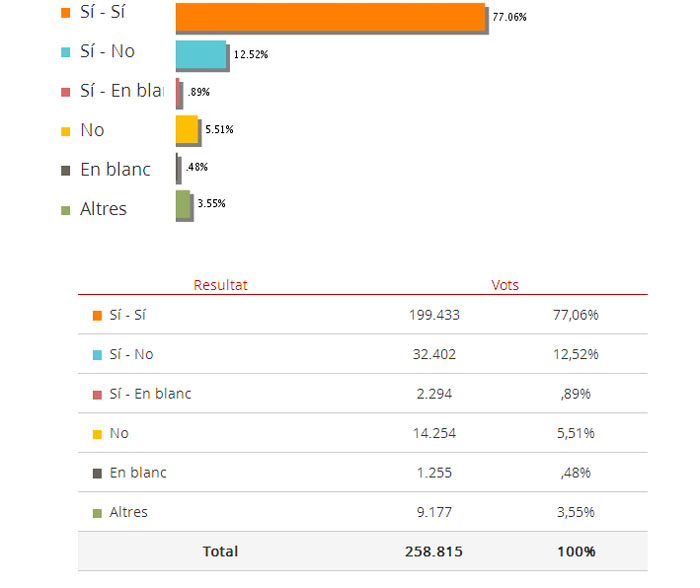Click the orange square in Sí - Sí table row
Image resolution: width=700 pixels, height=588 pixels.
(x=97, y=316)
